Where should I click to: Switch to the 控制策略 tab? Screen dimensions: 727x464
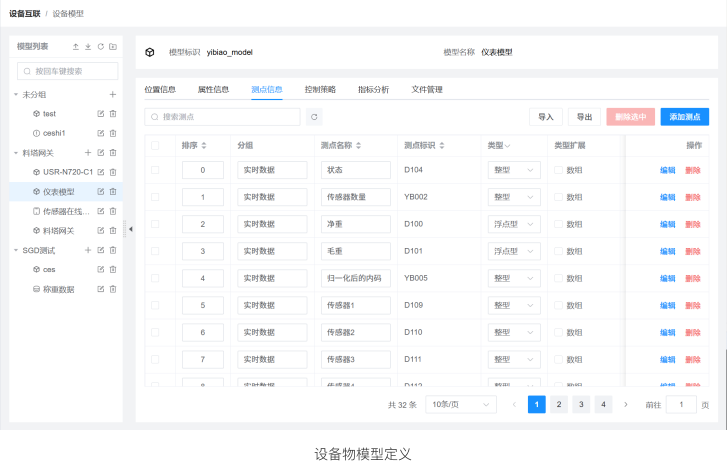[x=320, y=89]
